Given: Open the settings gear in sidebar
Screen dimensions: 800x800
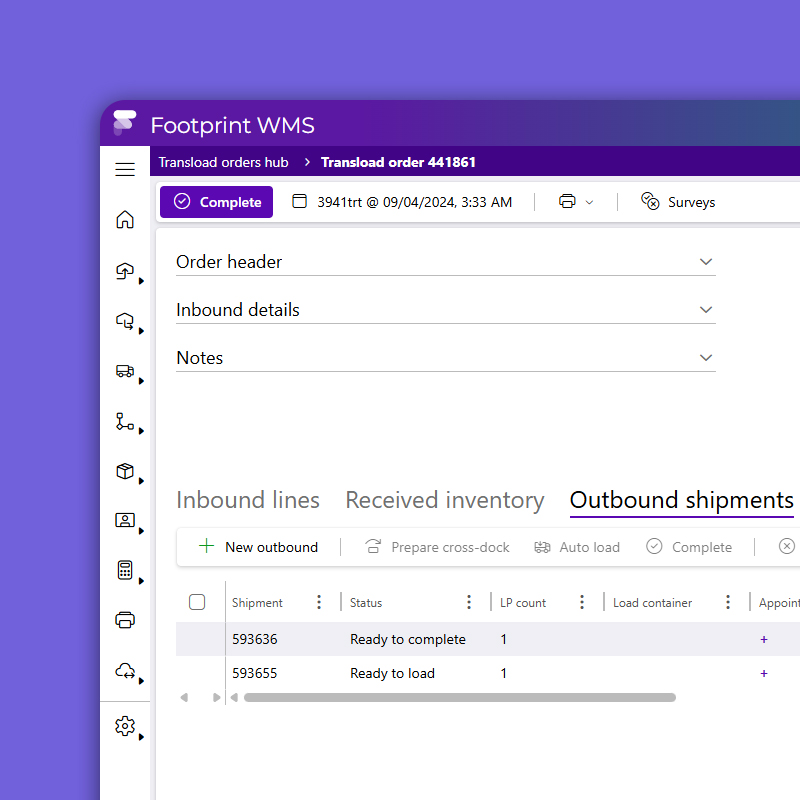Looking at the screenshot, I should 125,727.
